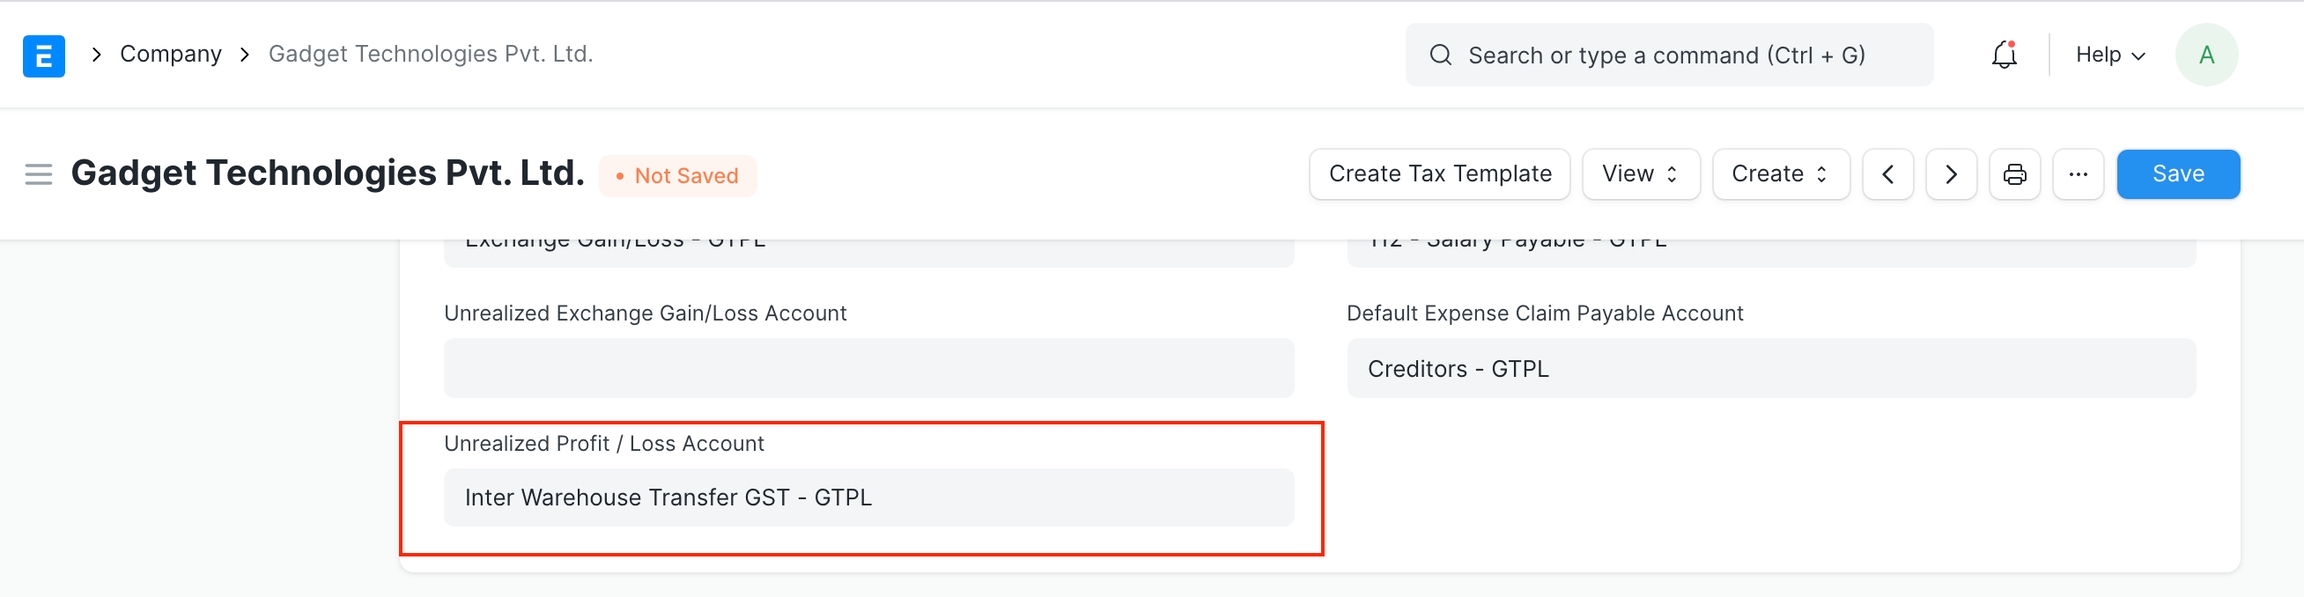The width and height of the screenshot is (2304, 597).
Task: Open the View dropdown menu
Action: 1640,174
